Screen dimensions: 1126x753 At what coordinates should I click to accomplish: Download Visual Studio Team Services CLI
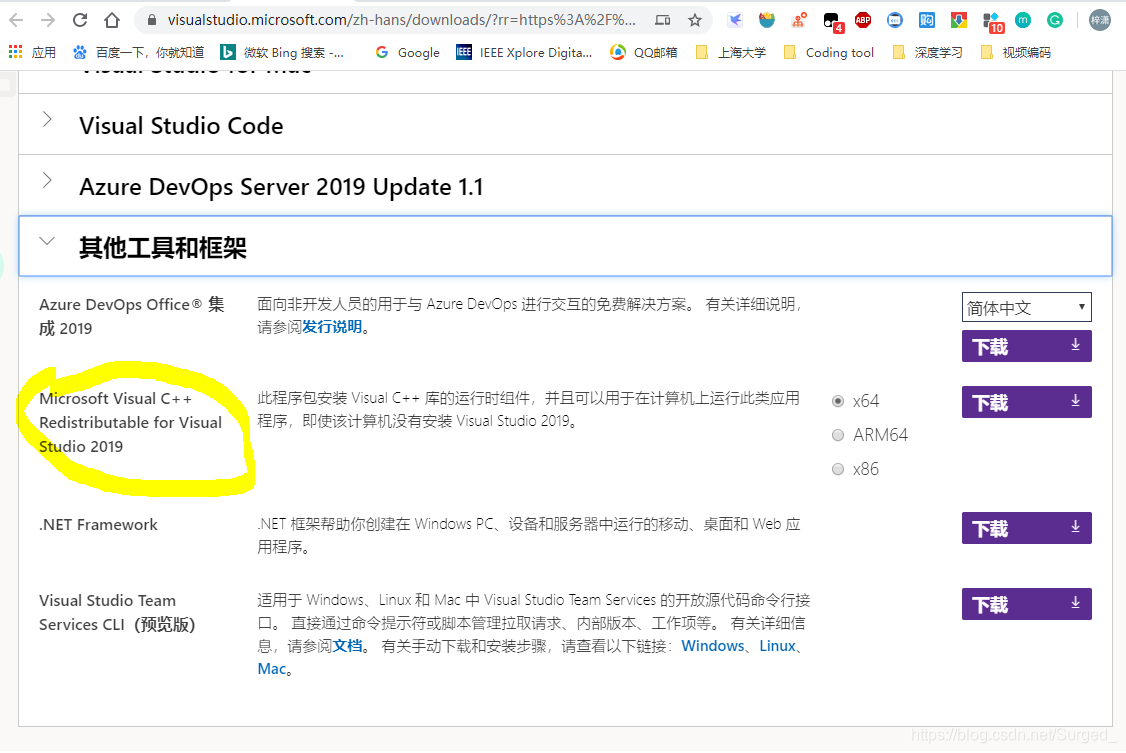(1026, 604)
